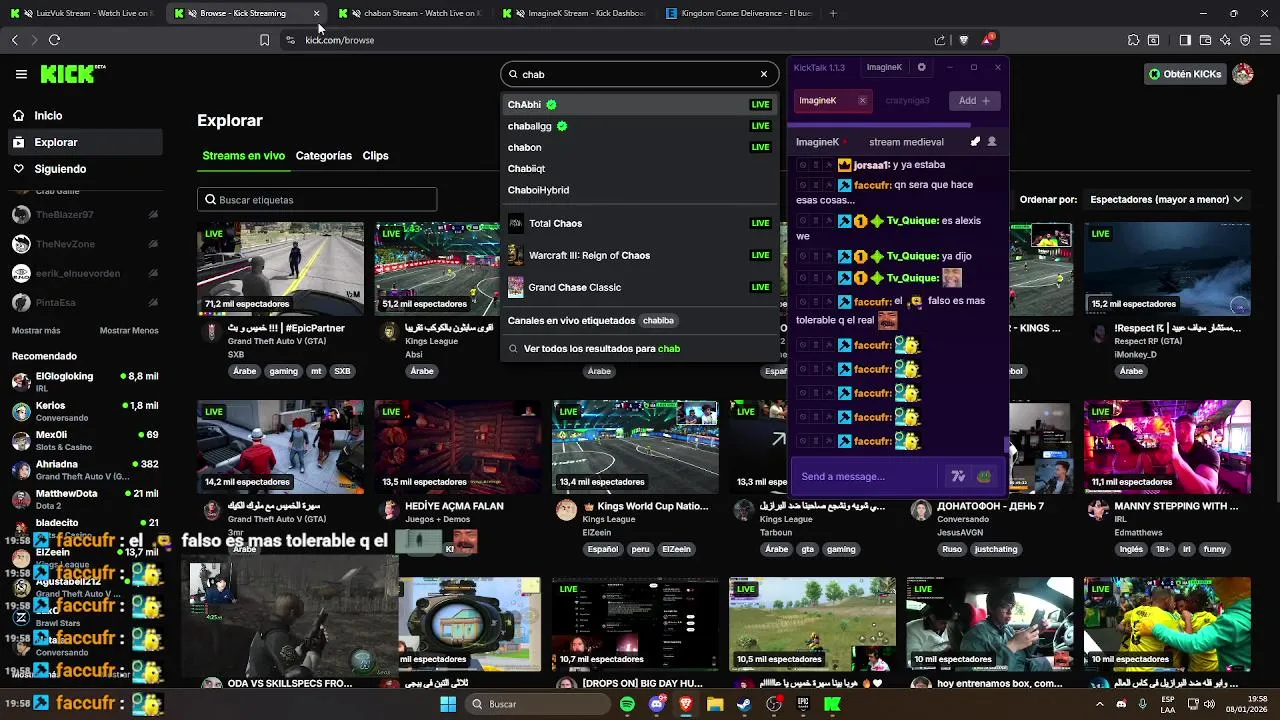1280x720 pixels.
Task: Click the Respect RP (GTA) category link
Action: [1148, 341]
